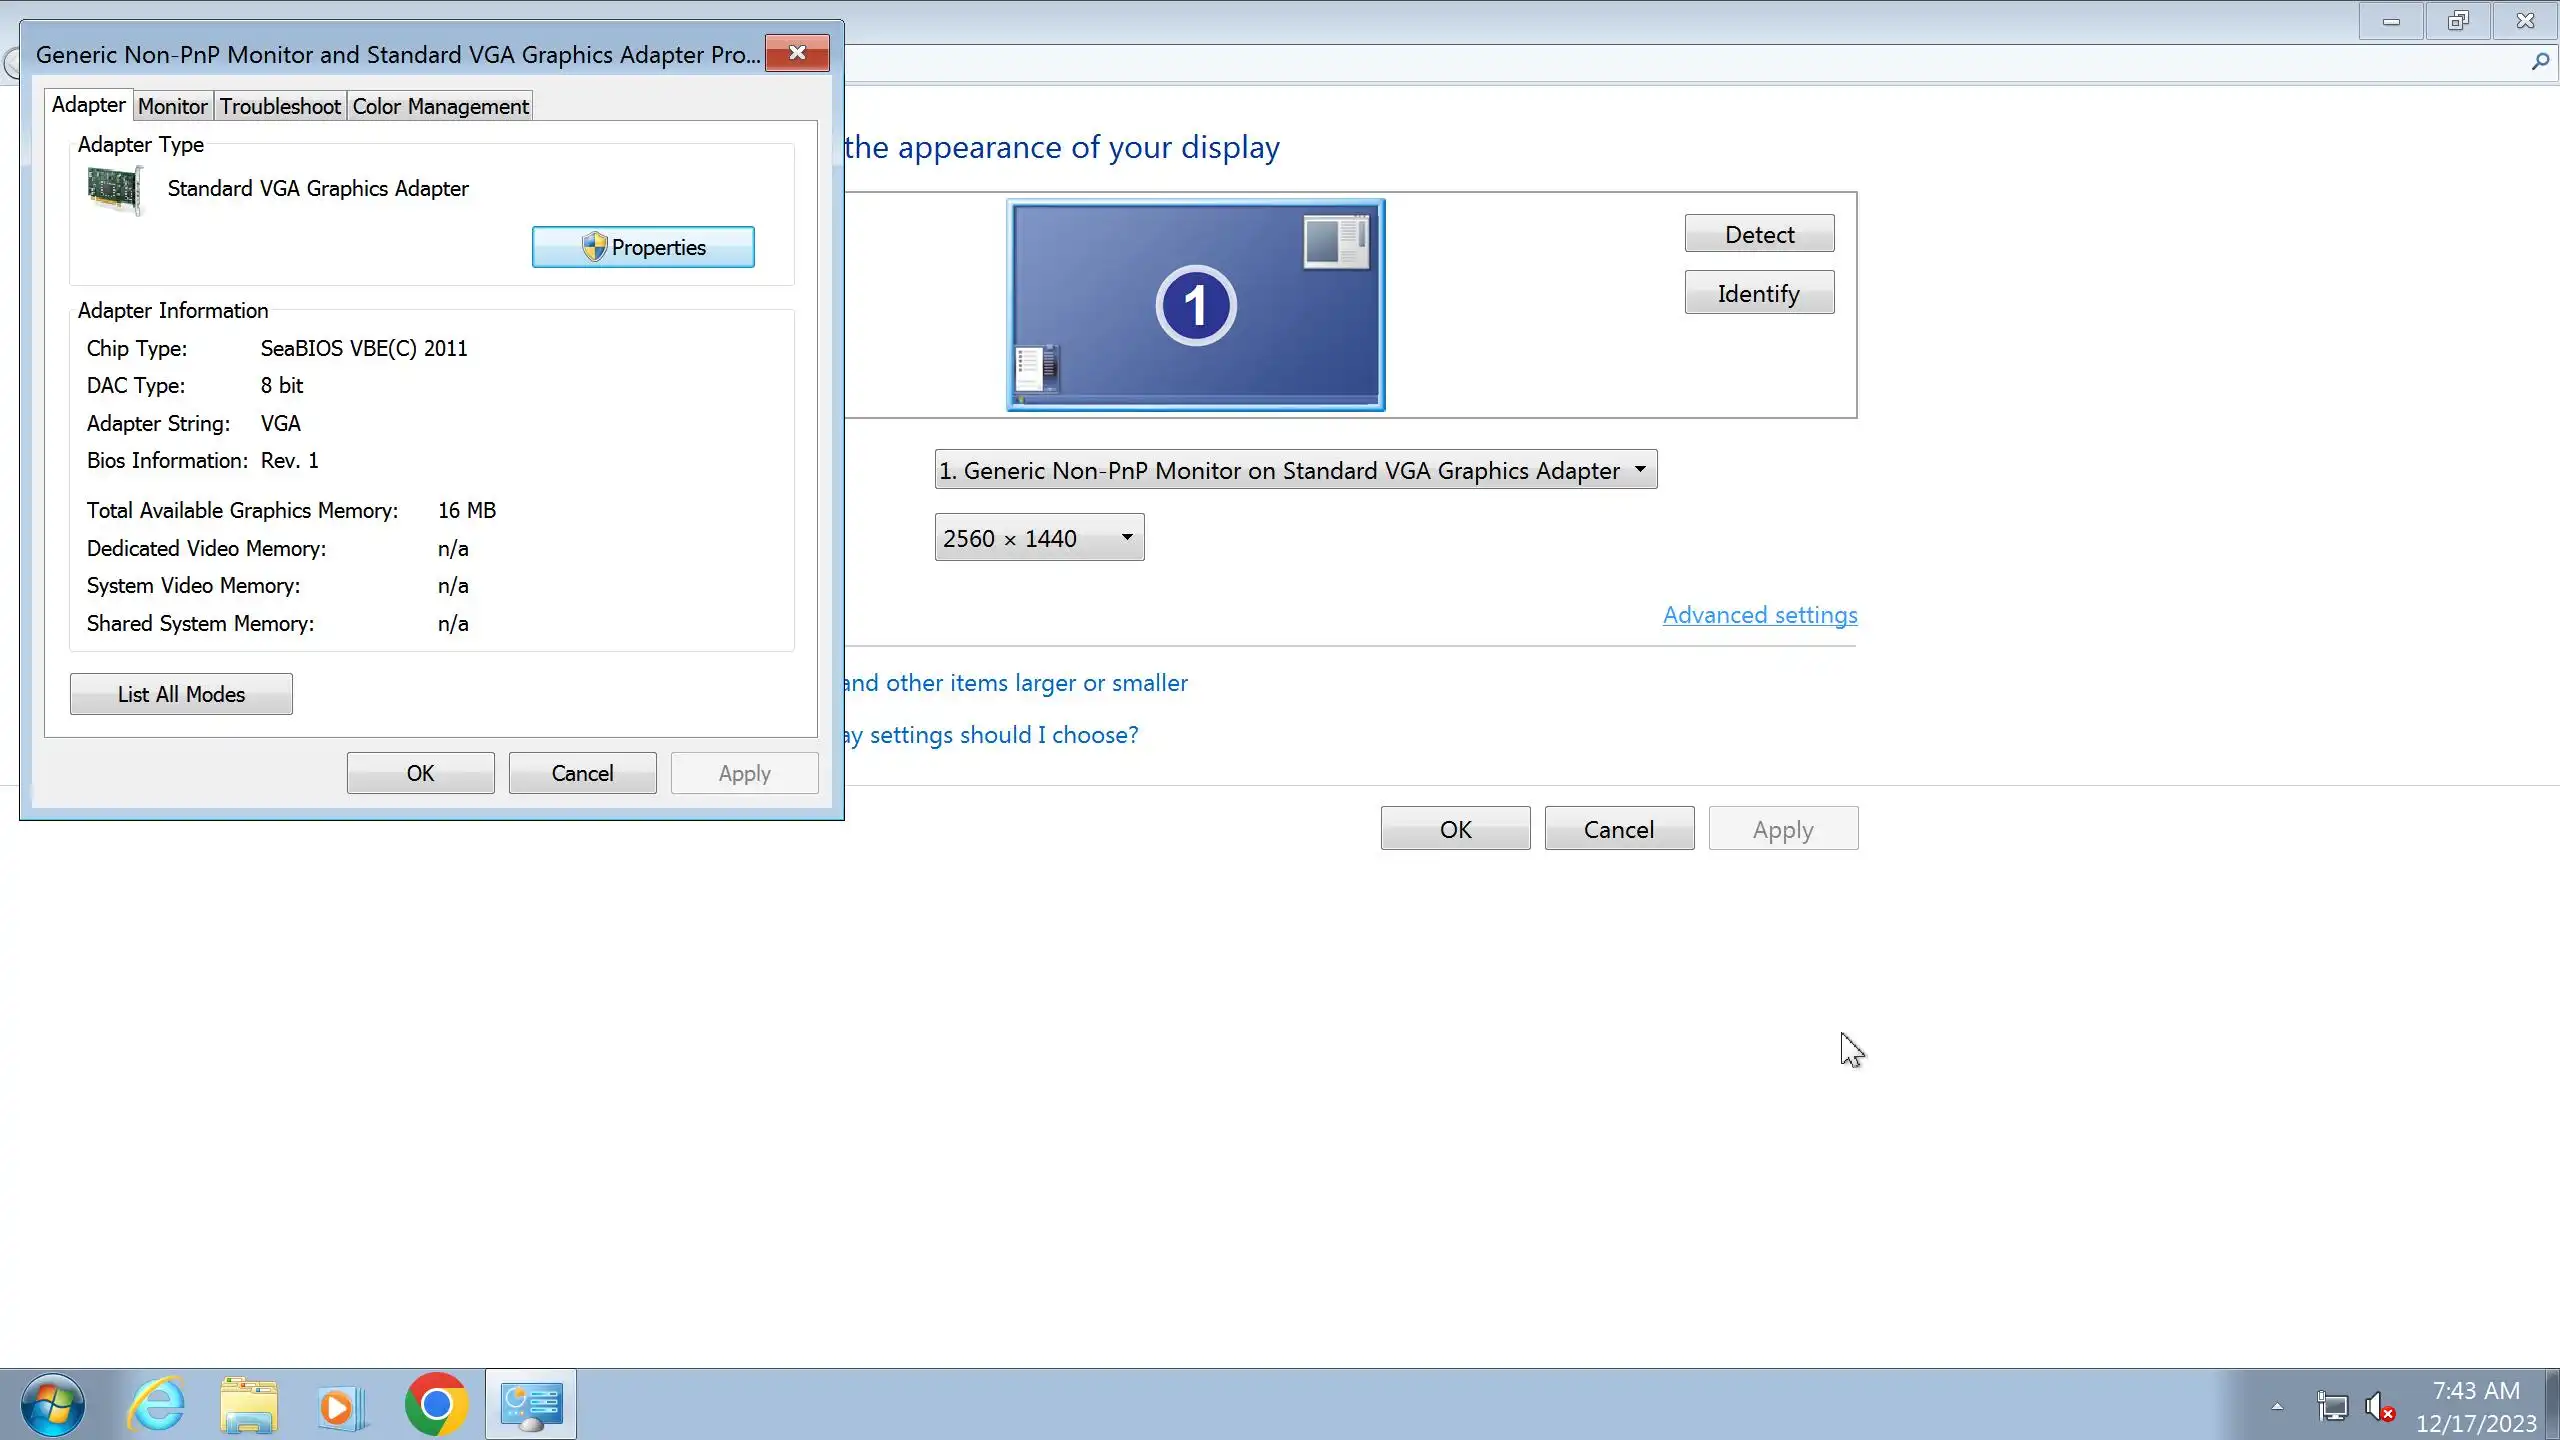Launch Windows Media Player from taskbar
This screenshot has width=2560, height=1440.
341,1405
